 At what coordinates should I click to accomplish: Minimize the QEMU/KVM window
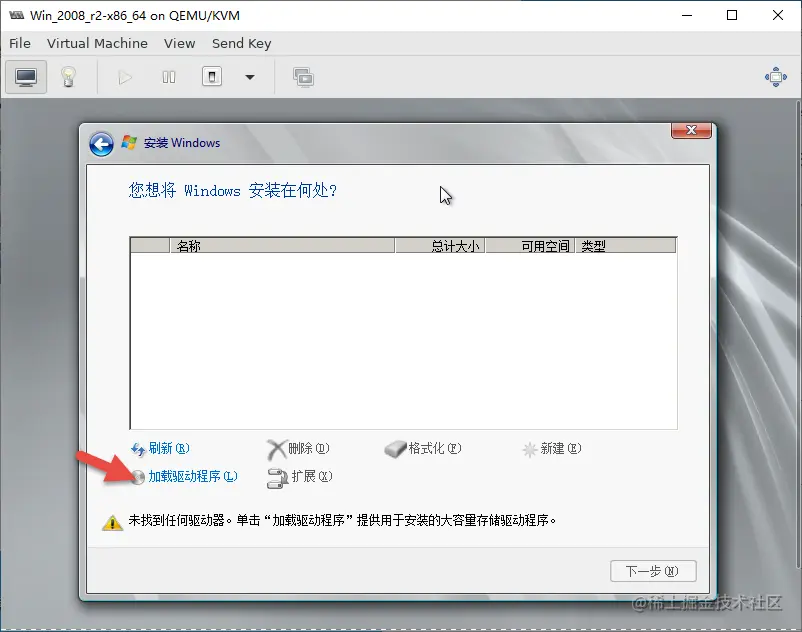click(687, 15)
